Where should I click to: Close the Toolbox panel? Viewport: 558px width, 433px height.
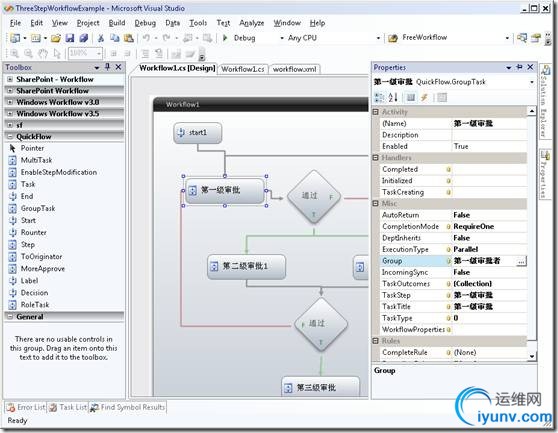tap(119, 67)
